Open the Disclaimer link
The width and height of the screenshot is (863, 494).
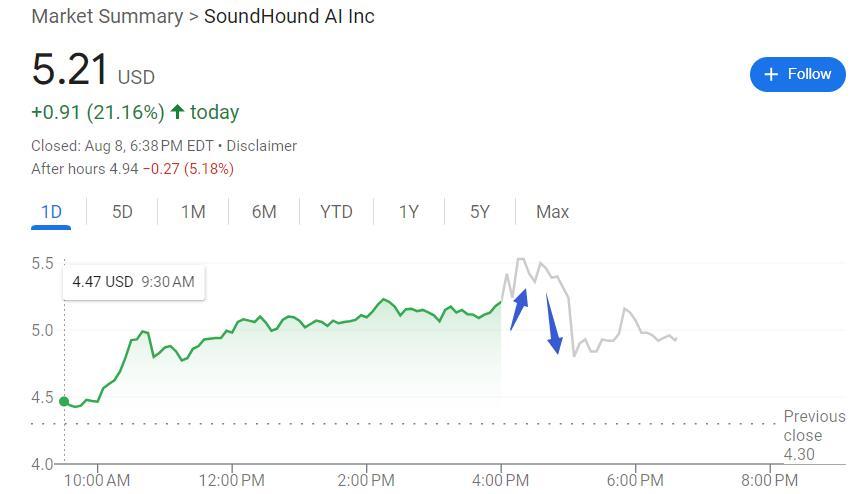261,146
